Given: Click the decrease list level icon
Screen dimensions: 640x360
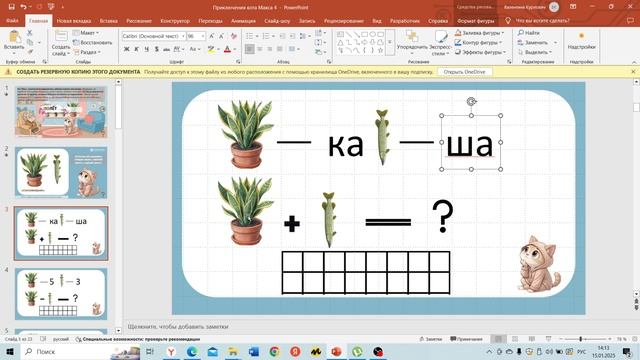Looking at the screenshot, I should point(282,36).
